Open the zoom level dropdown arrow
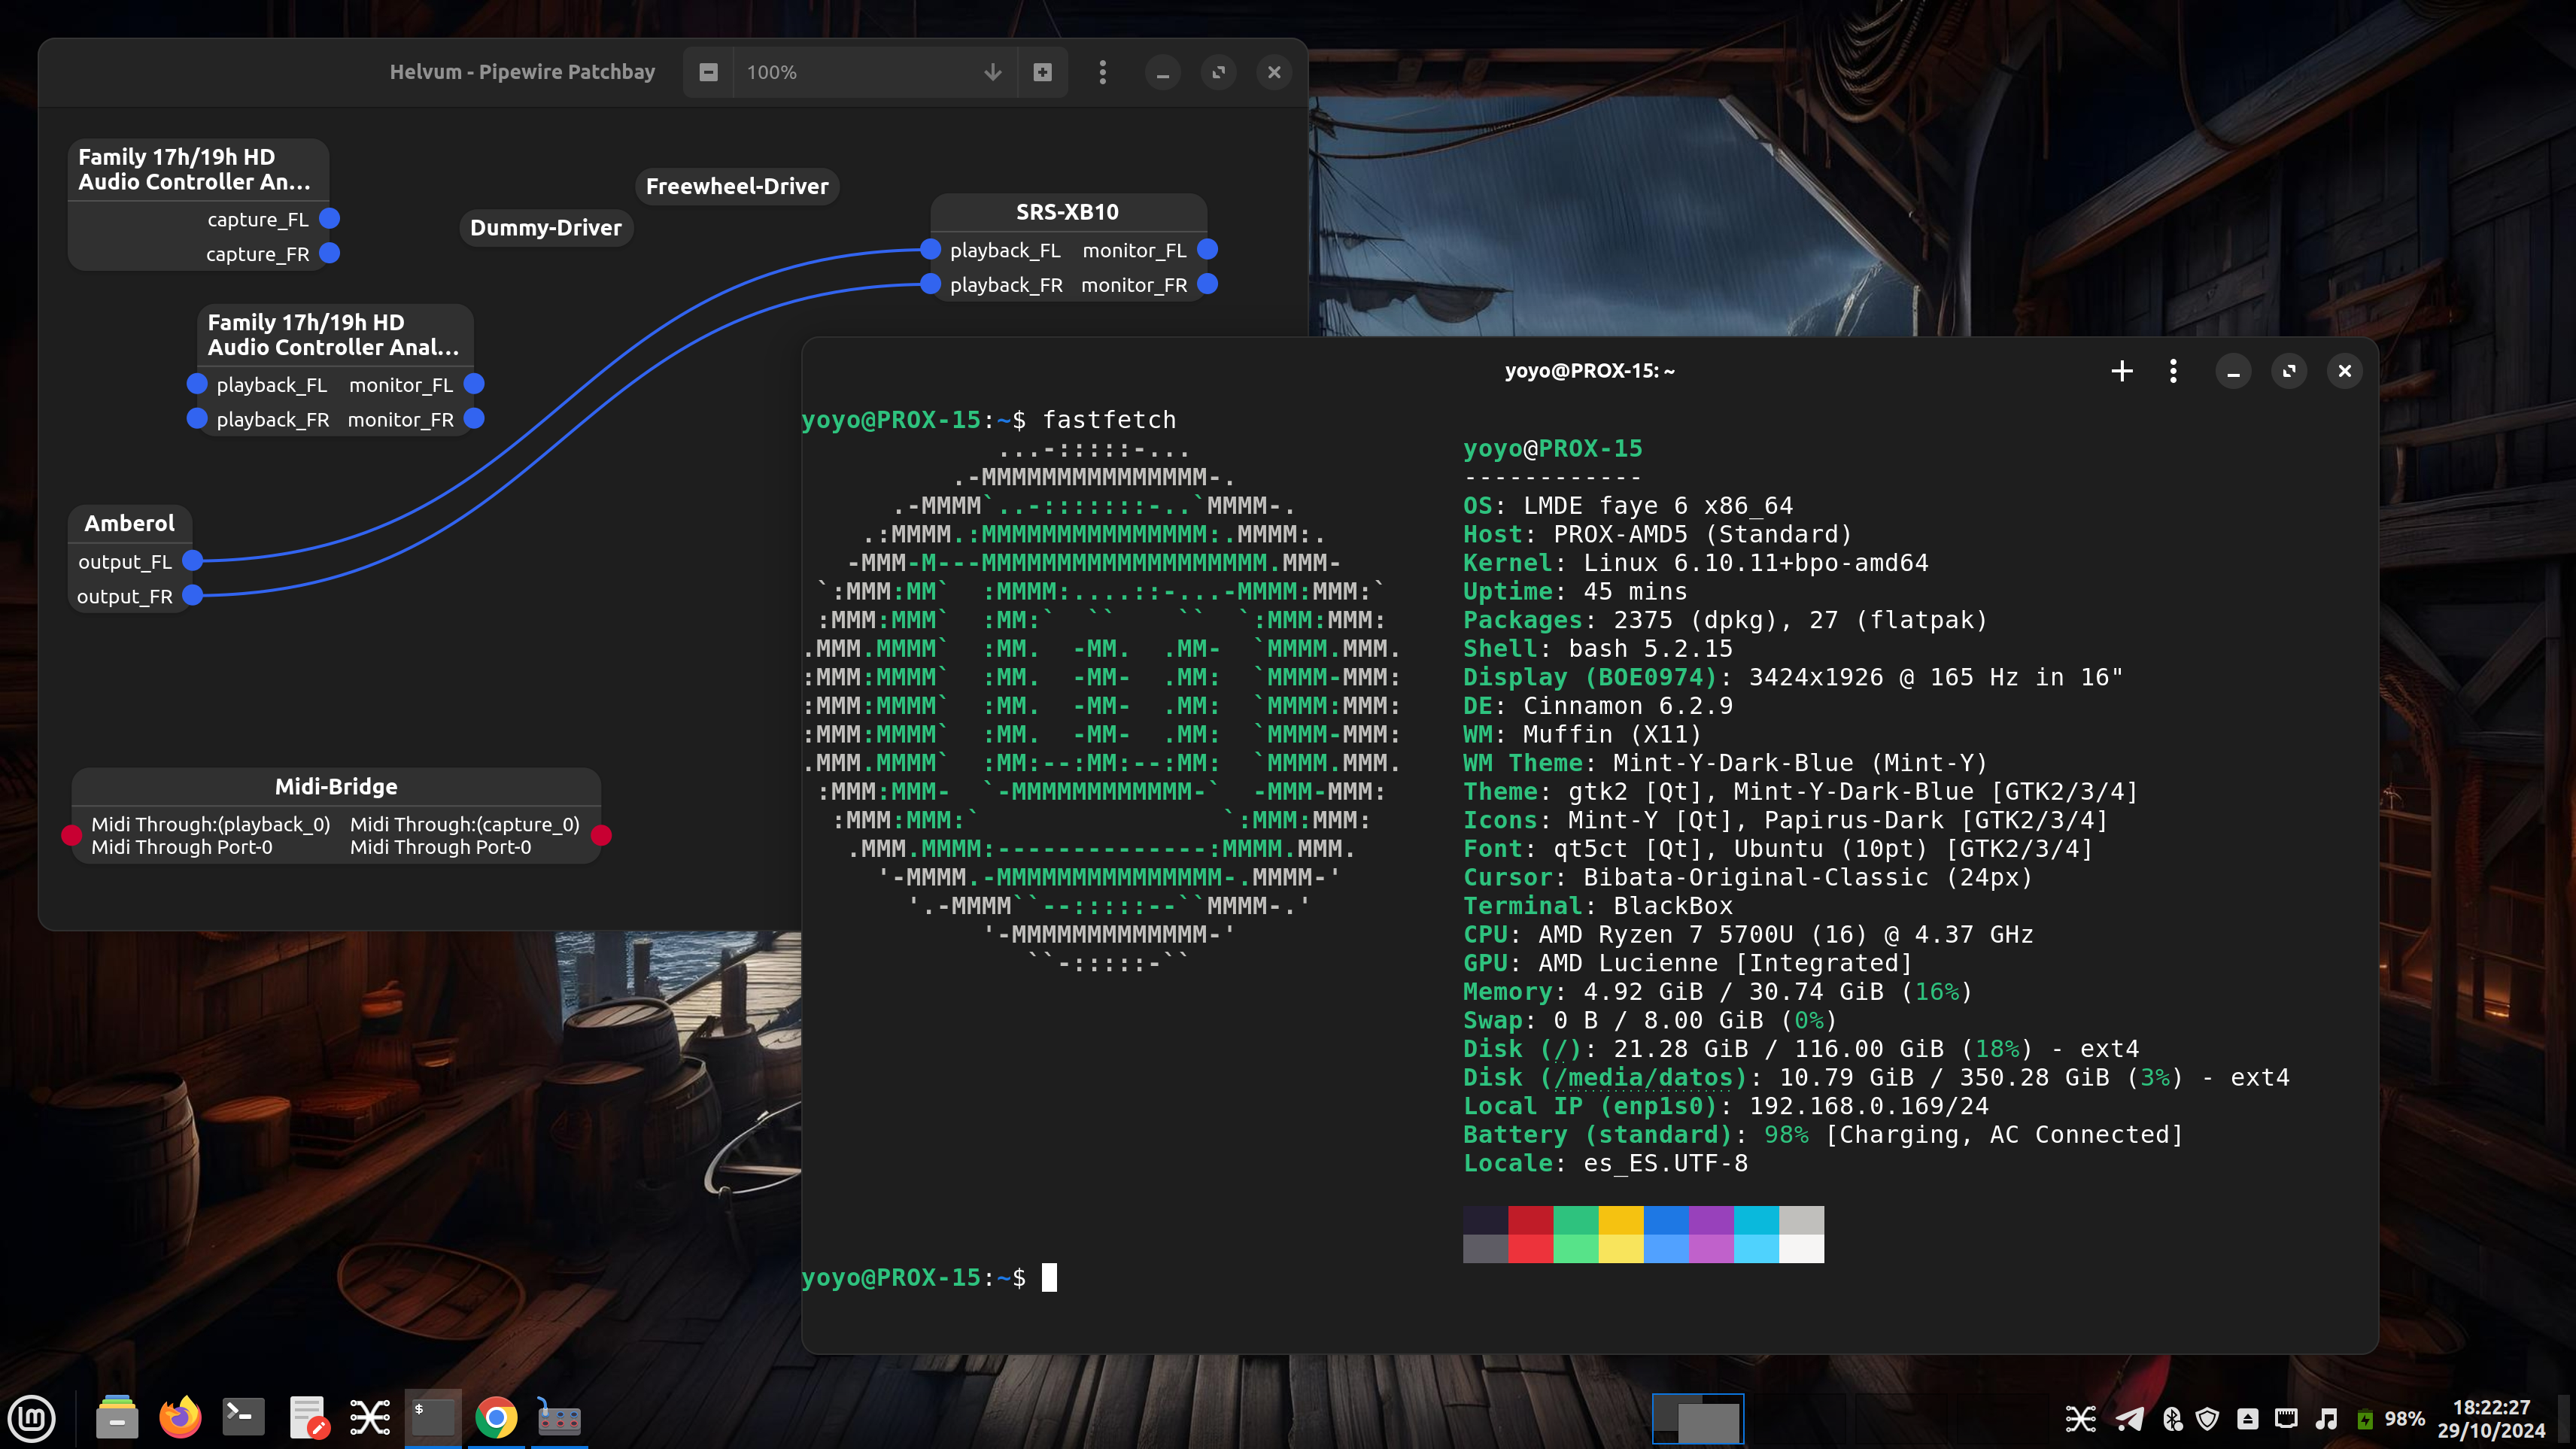2576x1449 pixels. (x=992, y=72)
